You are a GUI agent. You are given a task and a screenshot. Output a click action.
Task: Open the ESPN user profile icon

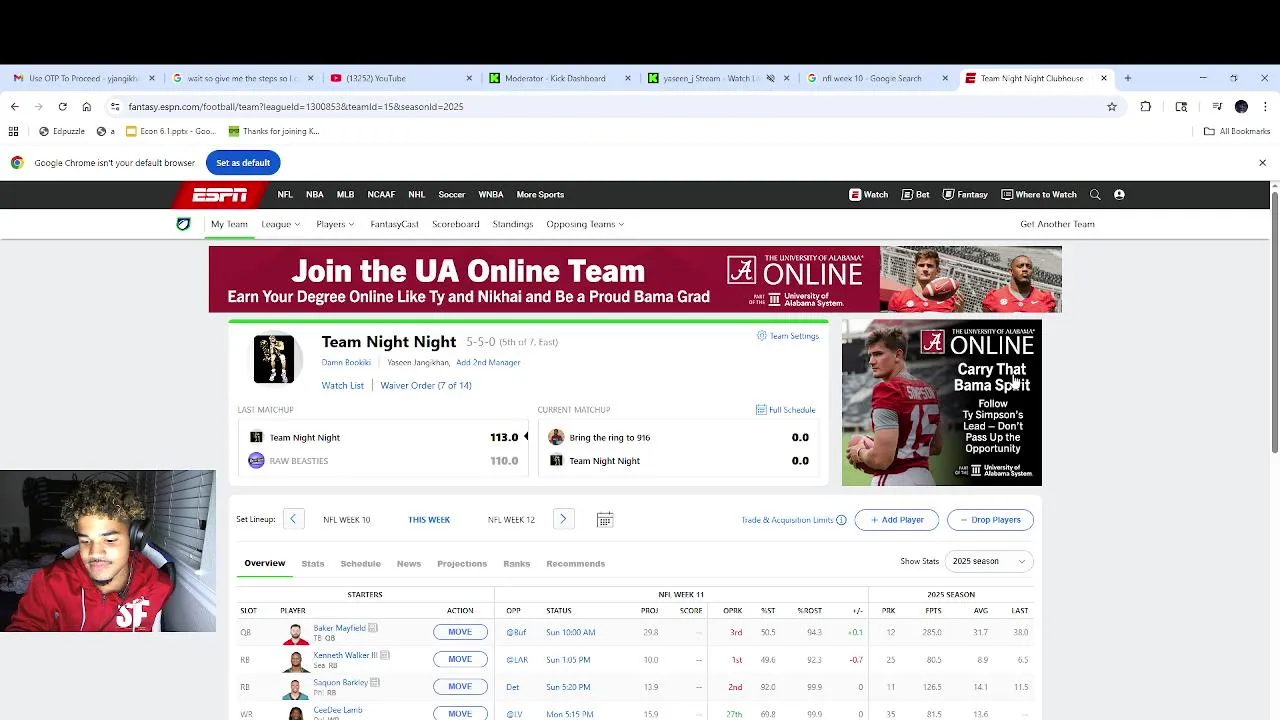(x=1119, y=195)
